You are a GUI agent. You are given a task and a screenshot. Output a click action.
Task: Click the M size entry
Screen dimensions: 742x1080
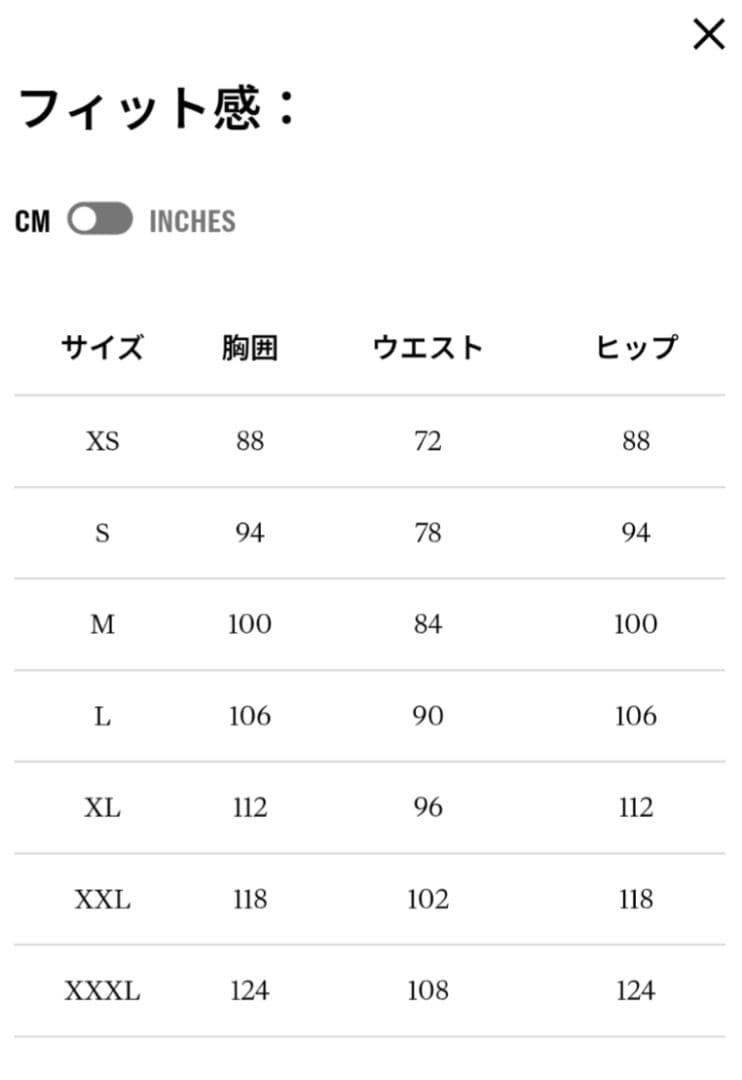click(103, 624)
